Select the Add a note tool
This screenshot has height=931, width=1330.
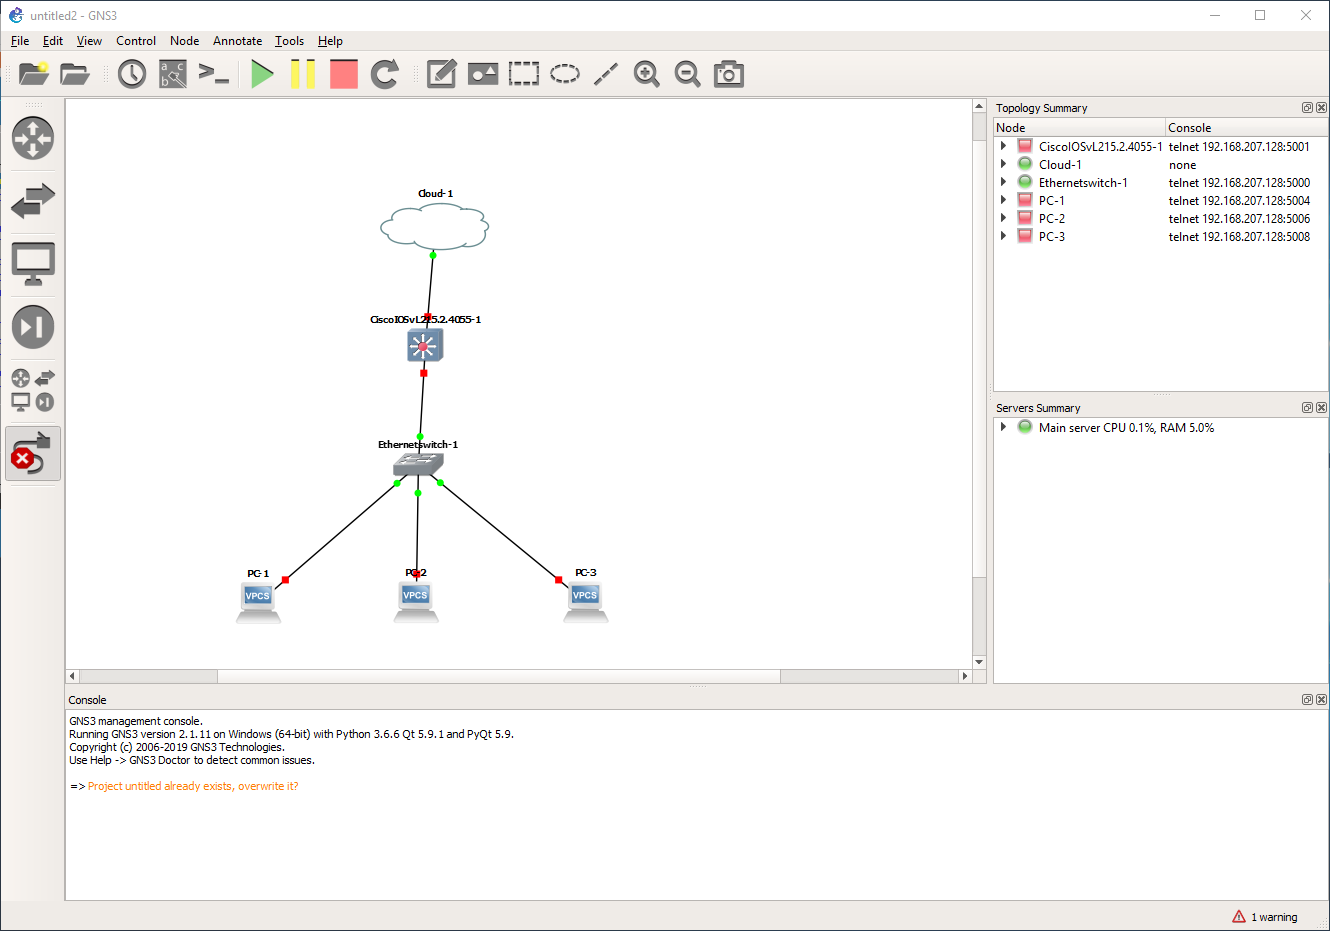441,74
